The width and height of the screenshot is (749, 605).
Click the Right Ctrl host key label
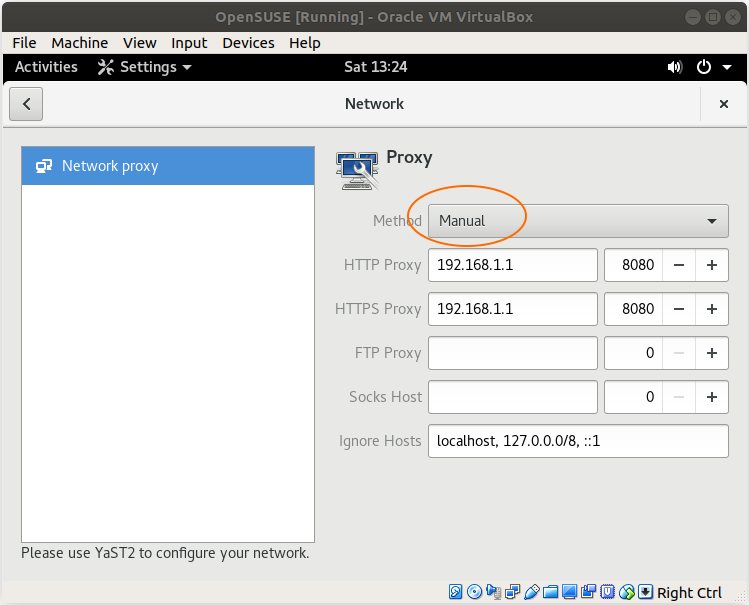point(689,593)
